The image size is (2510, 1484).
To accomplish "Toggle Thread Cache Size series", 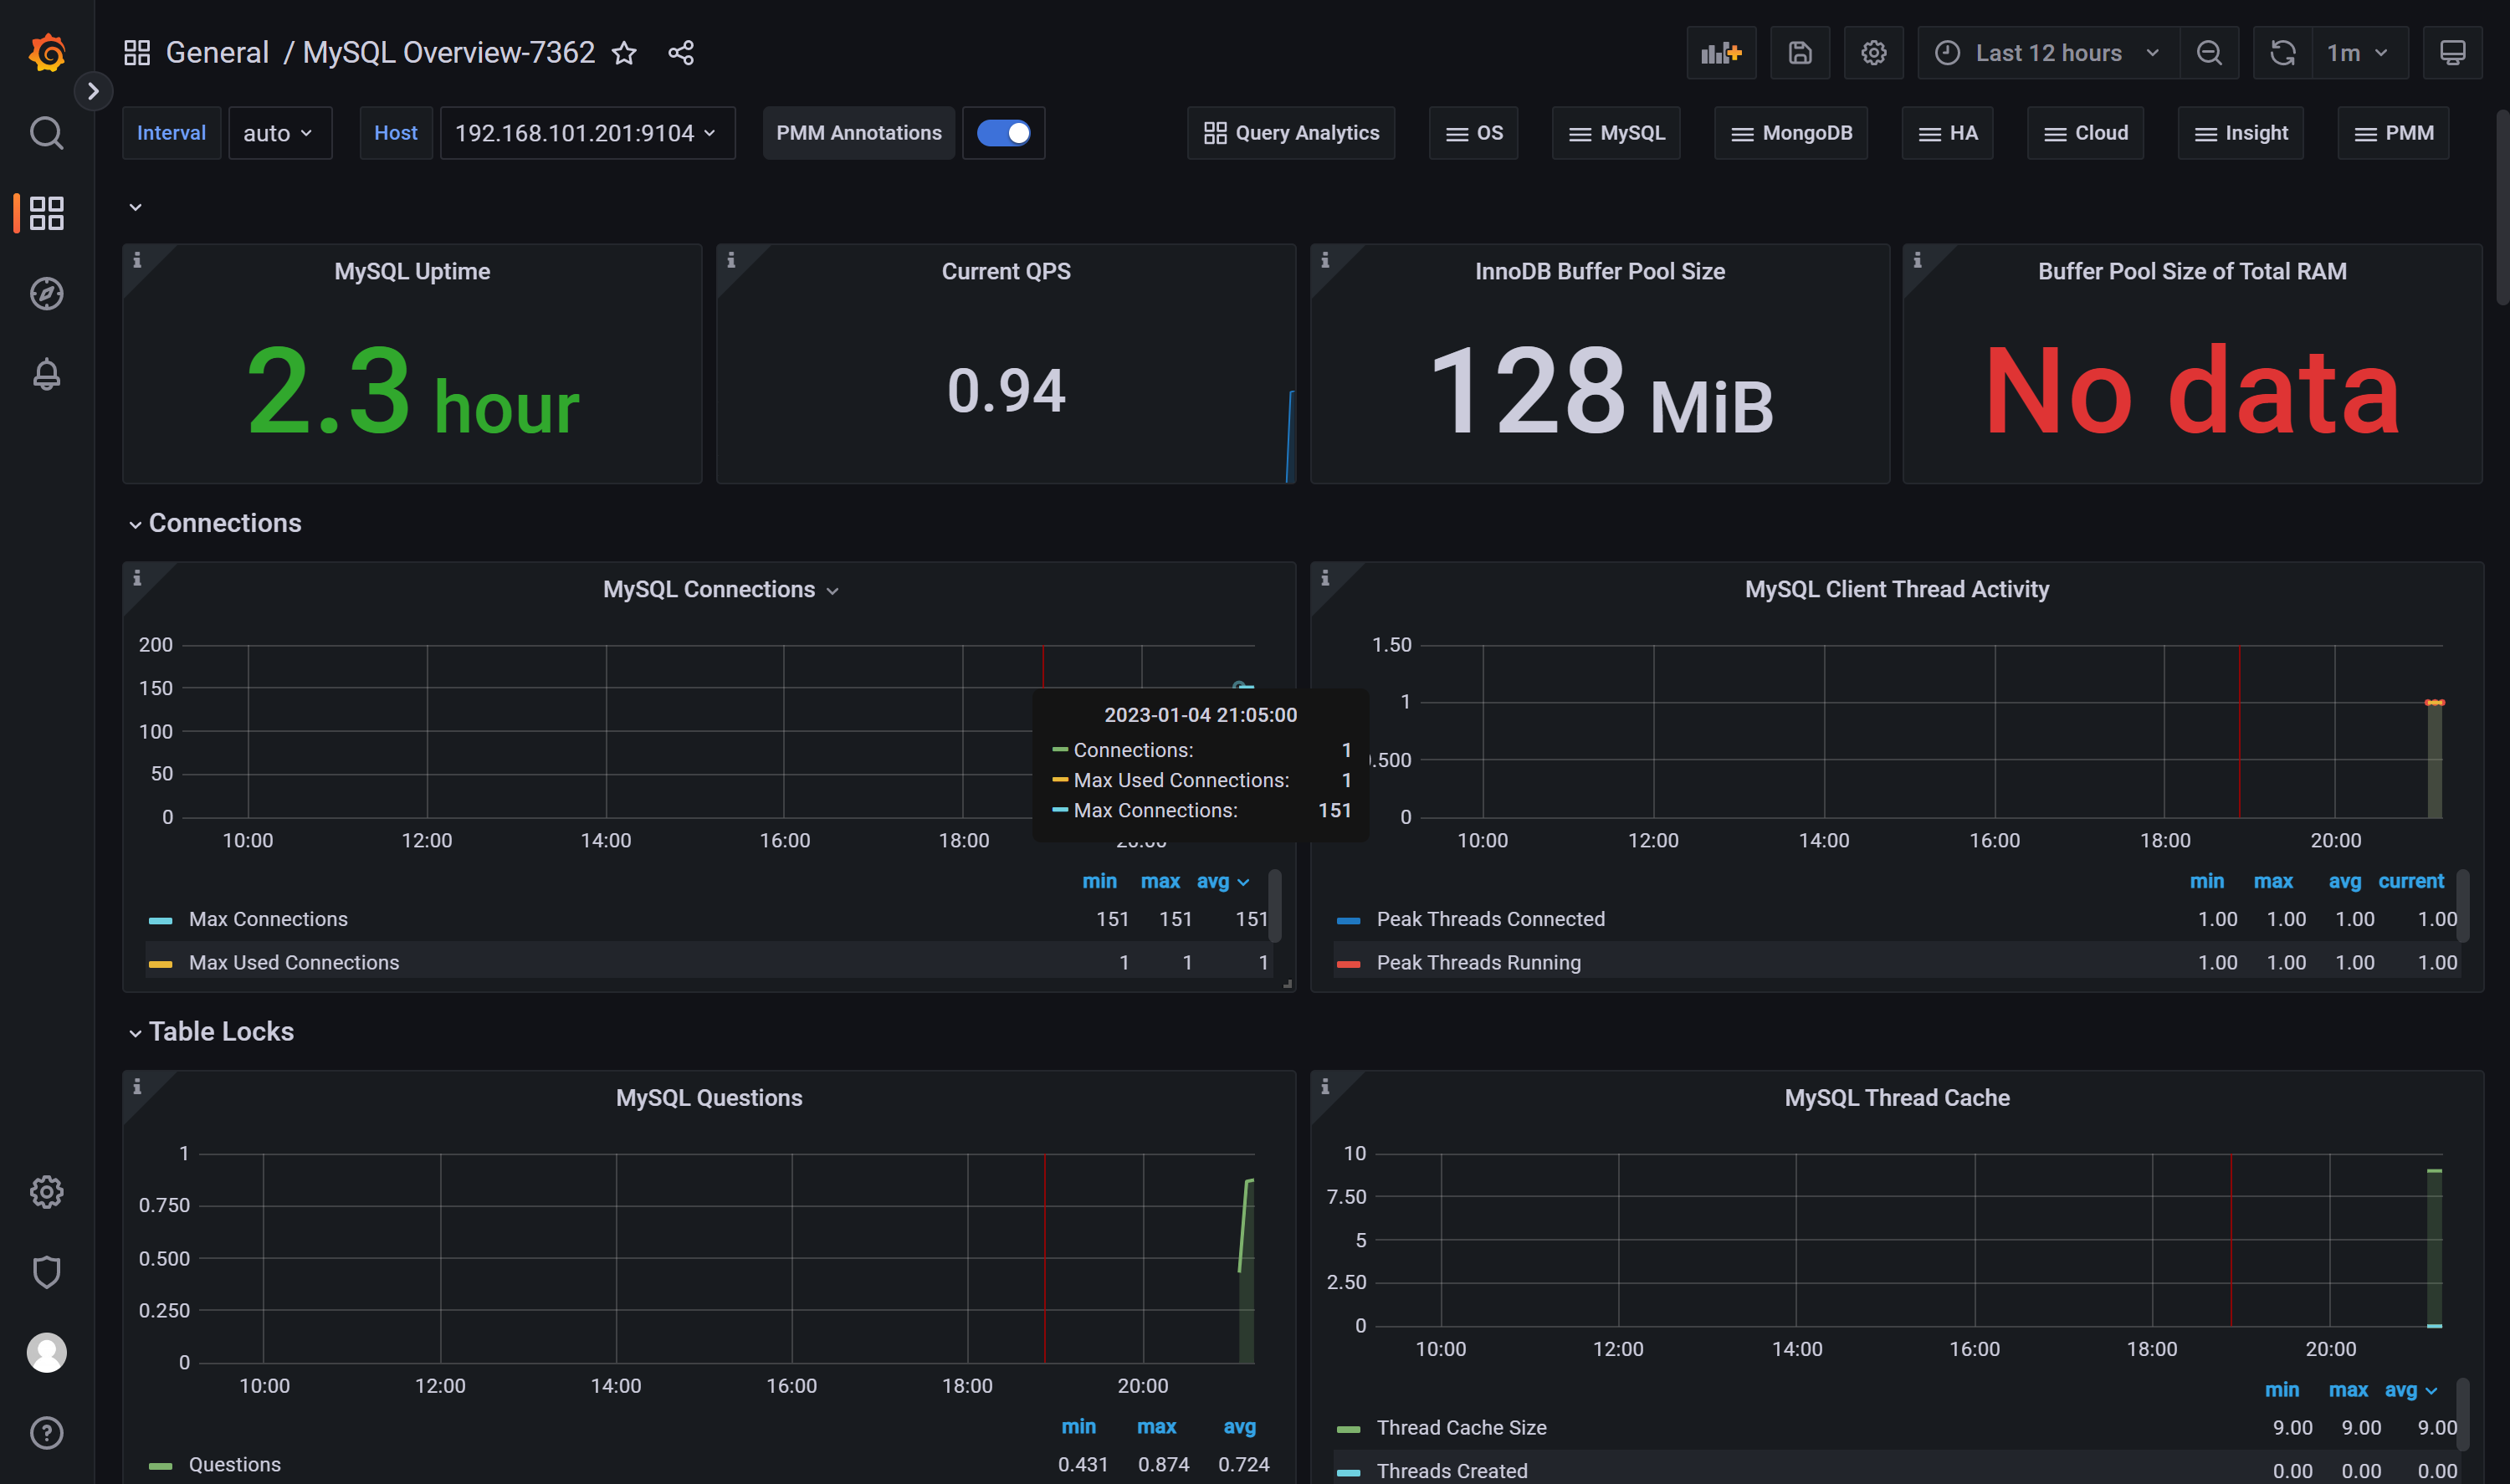I will 1461,1427.
